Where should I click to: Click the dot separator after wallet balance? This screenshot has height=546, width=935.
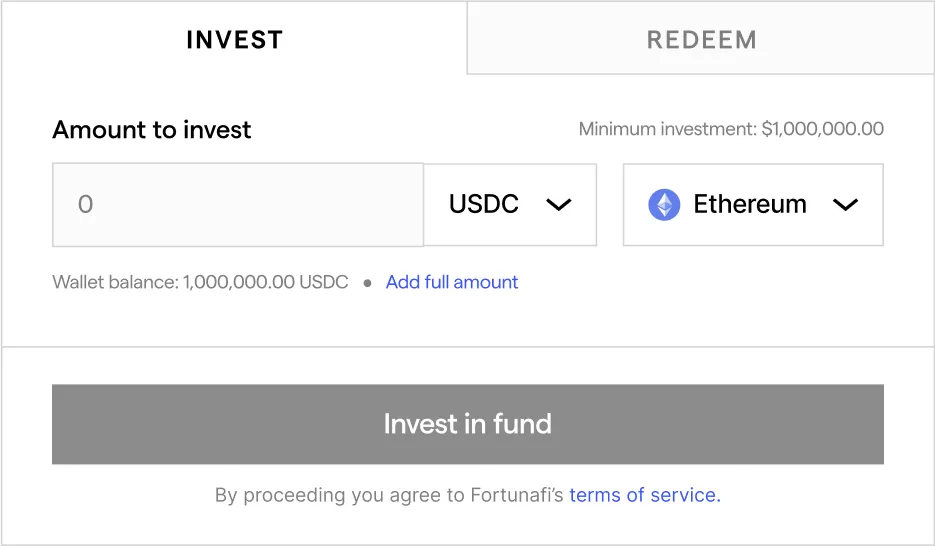[x=367, y=283]
